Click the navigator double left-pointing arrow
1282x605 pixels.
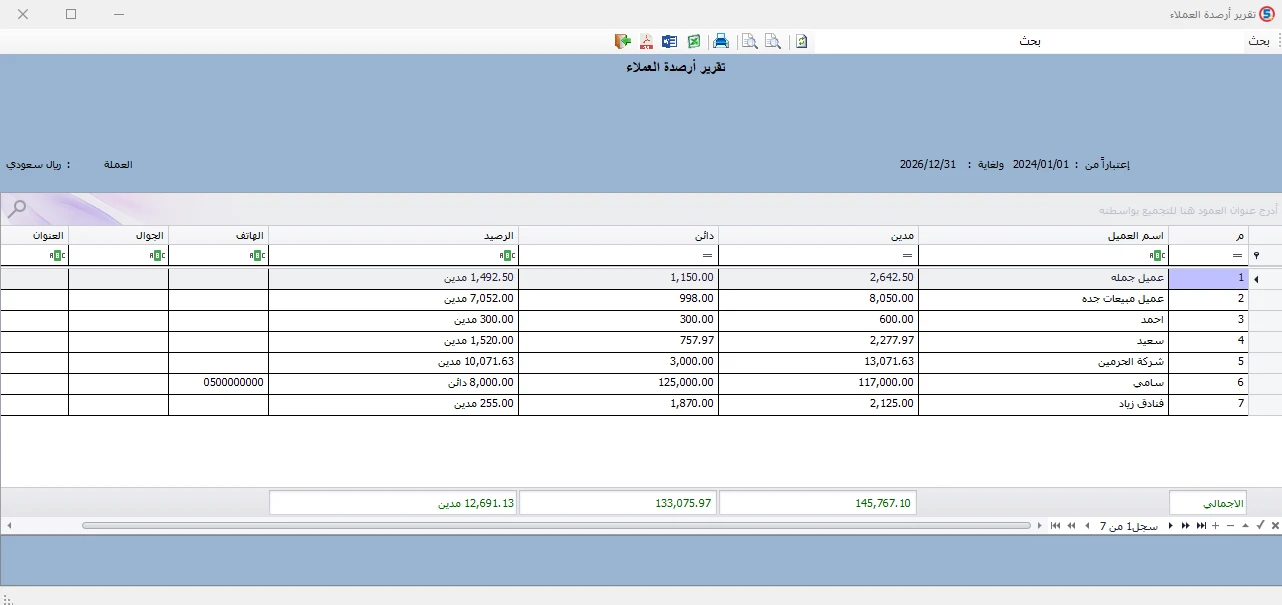point(1070,525)
